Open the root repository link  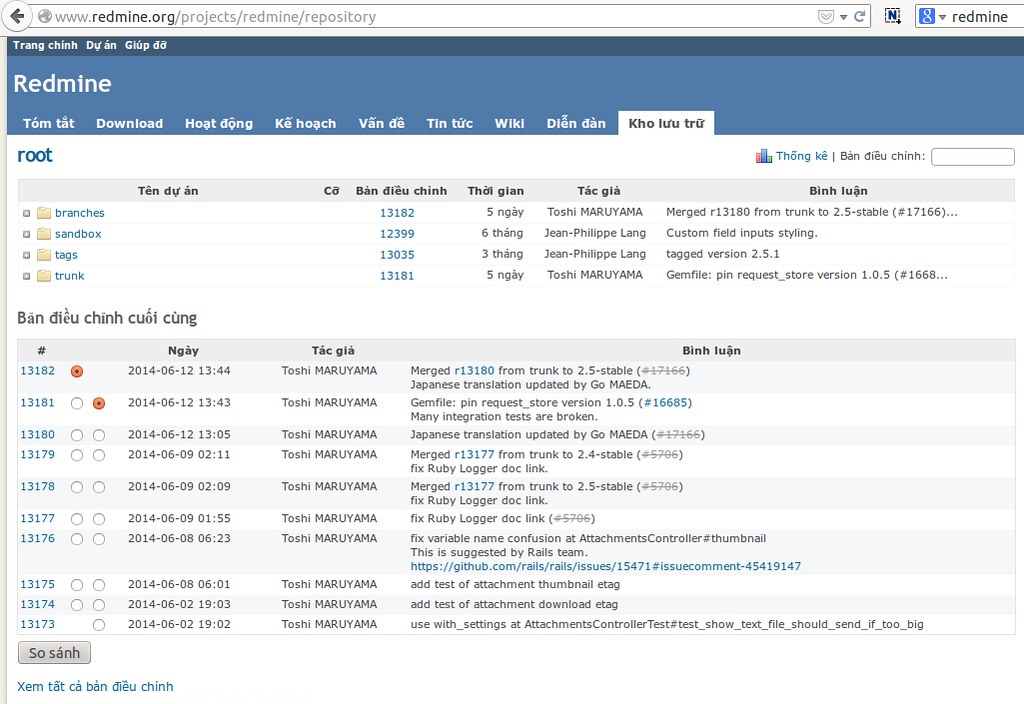35,155
